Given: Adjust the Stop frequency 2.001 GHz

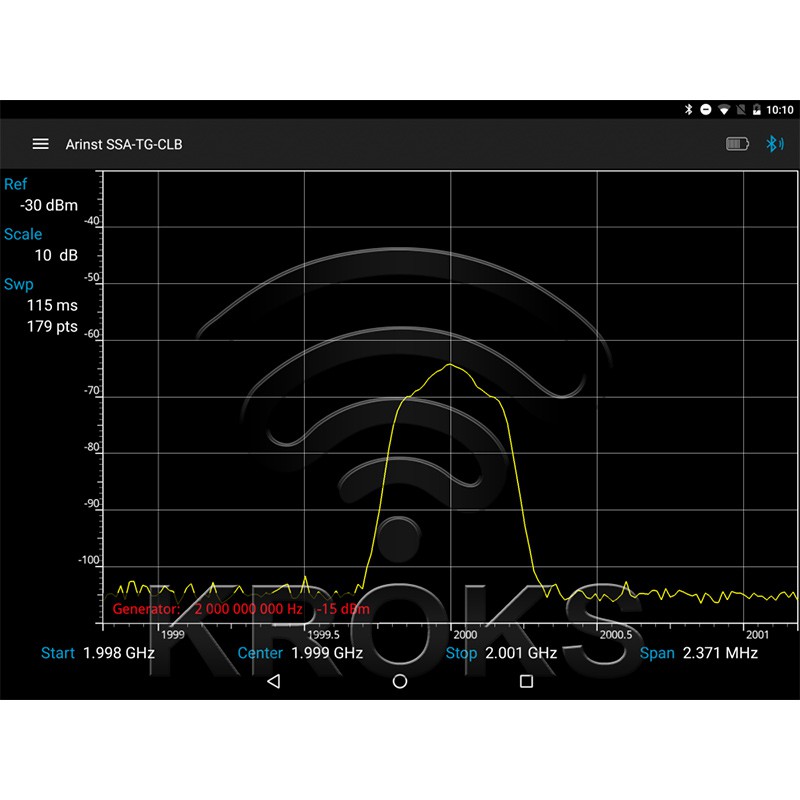Looking at the screenshot, I should click(x=520, y=653).
